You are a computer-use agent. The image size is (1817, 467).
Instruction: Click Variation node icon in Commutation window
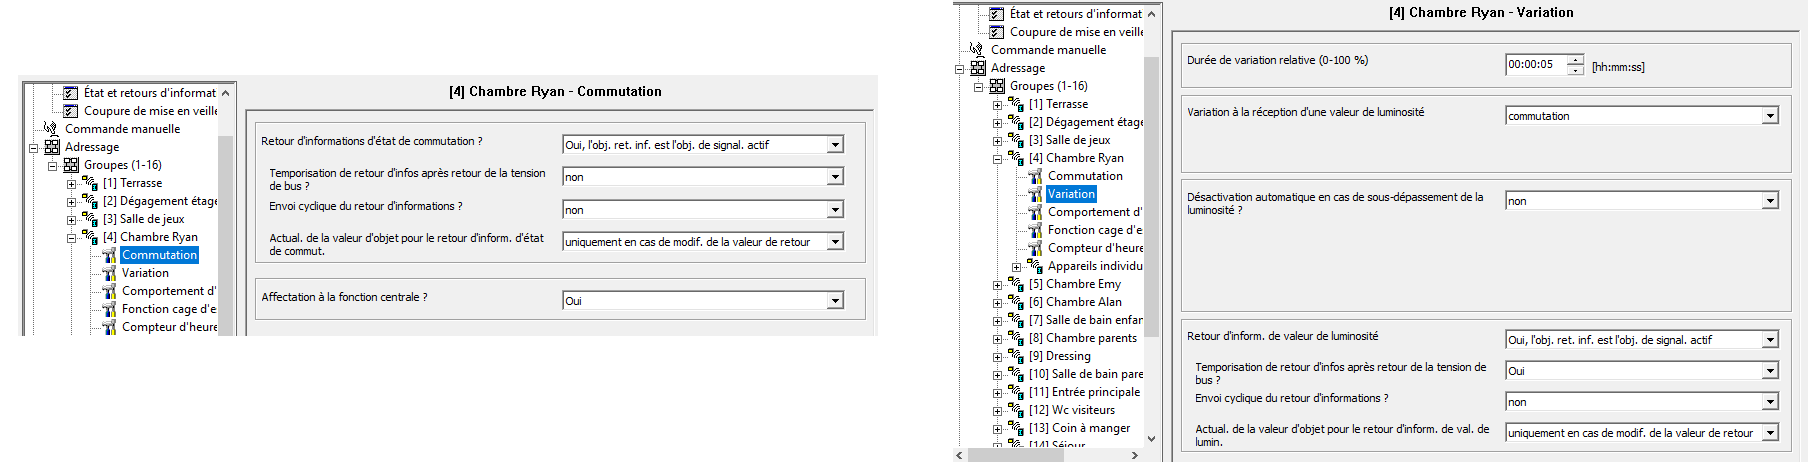click(109, 273)
